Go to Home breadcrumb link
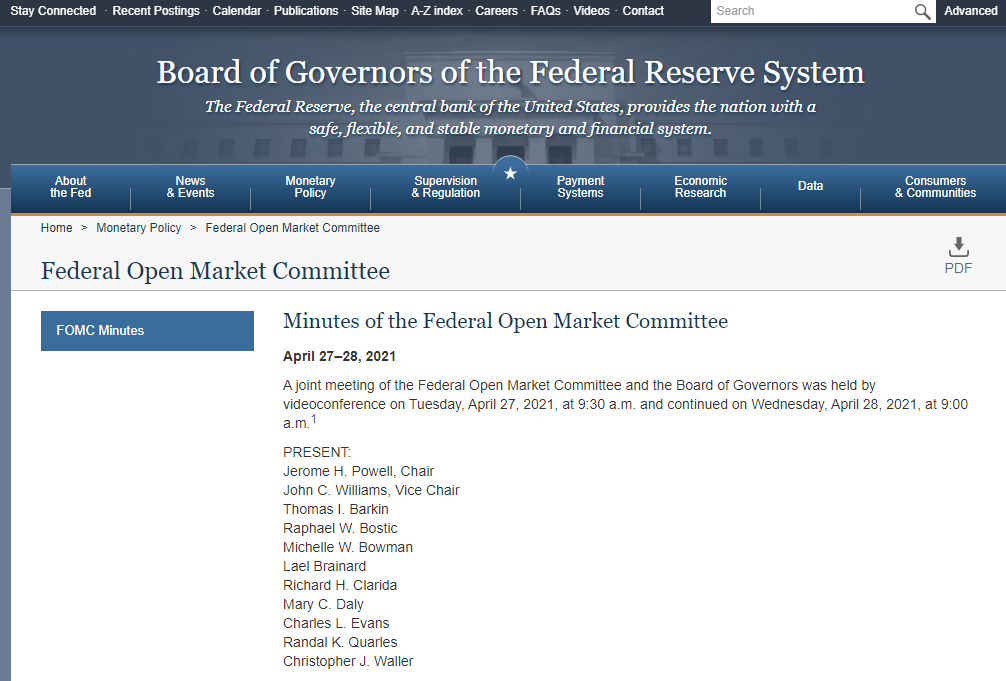1006x681 pixels. 56,228
